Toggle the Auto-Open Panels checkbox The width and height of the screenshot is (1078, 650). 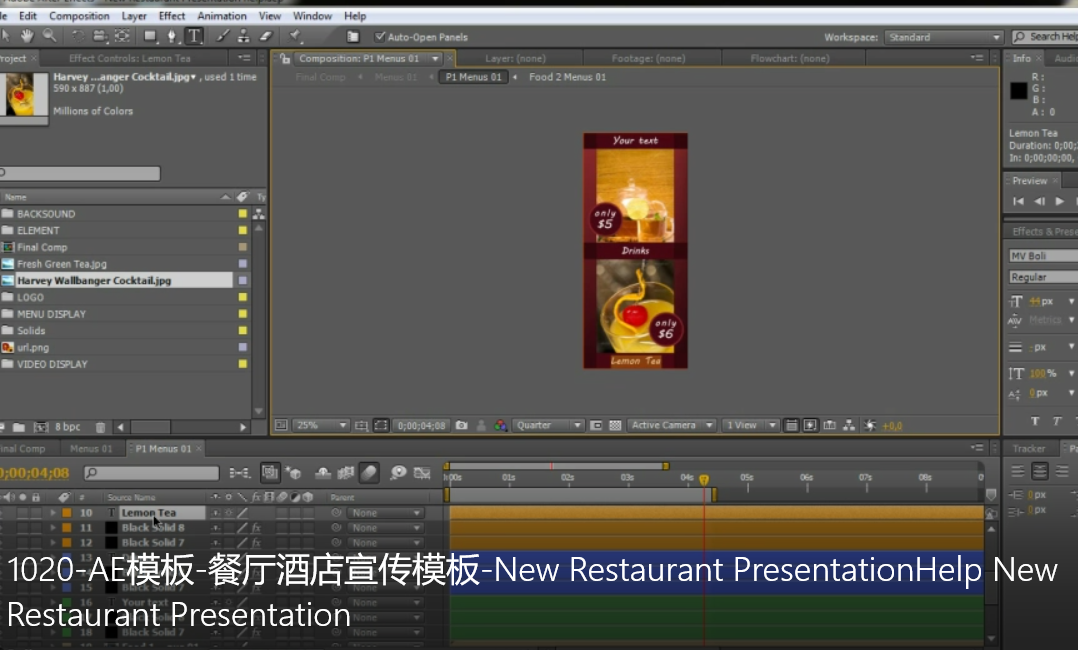380,36
